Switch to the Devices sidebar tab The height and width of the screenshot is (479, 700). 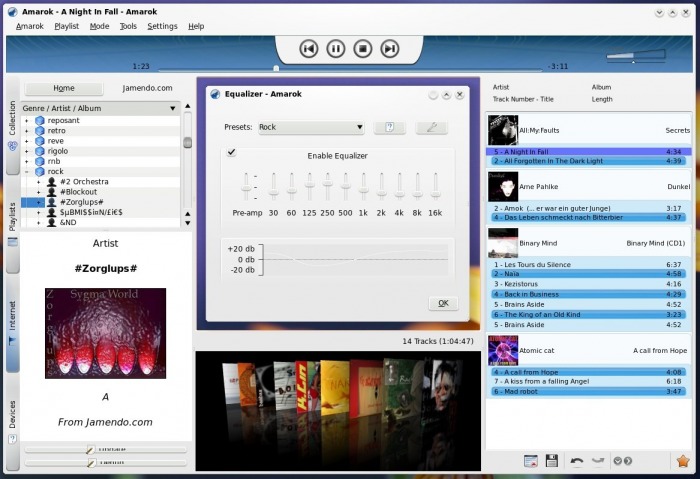click(x=12, y=422)
